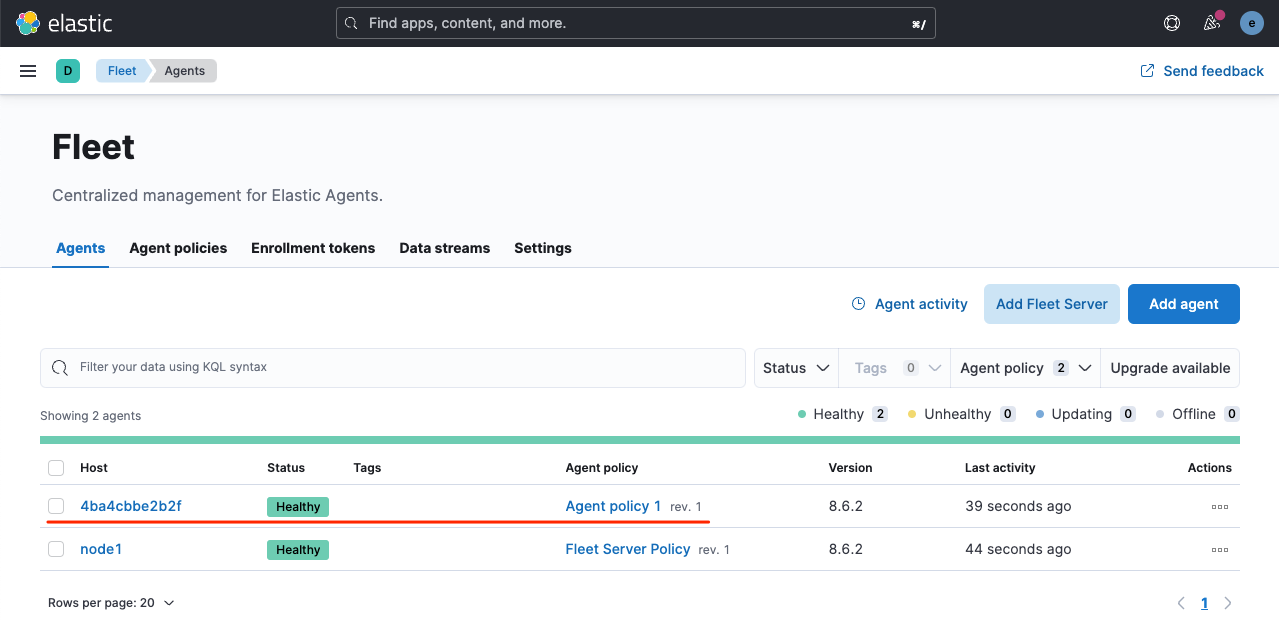Click the Last activity column header

[x=1000, y=468]
